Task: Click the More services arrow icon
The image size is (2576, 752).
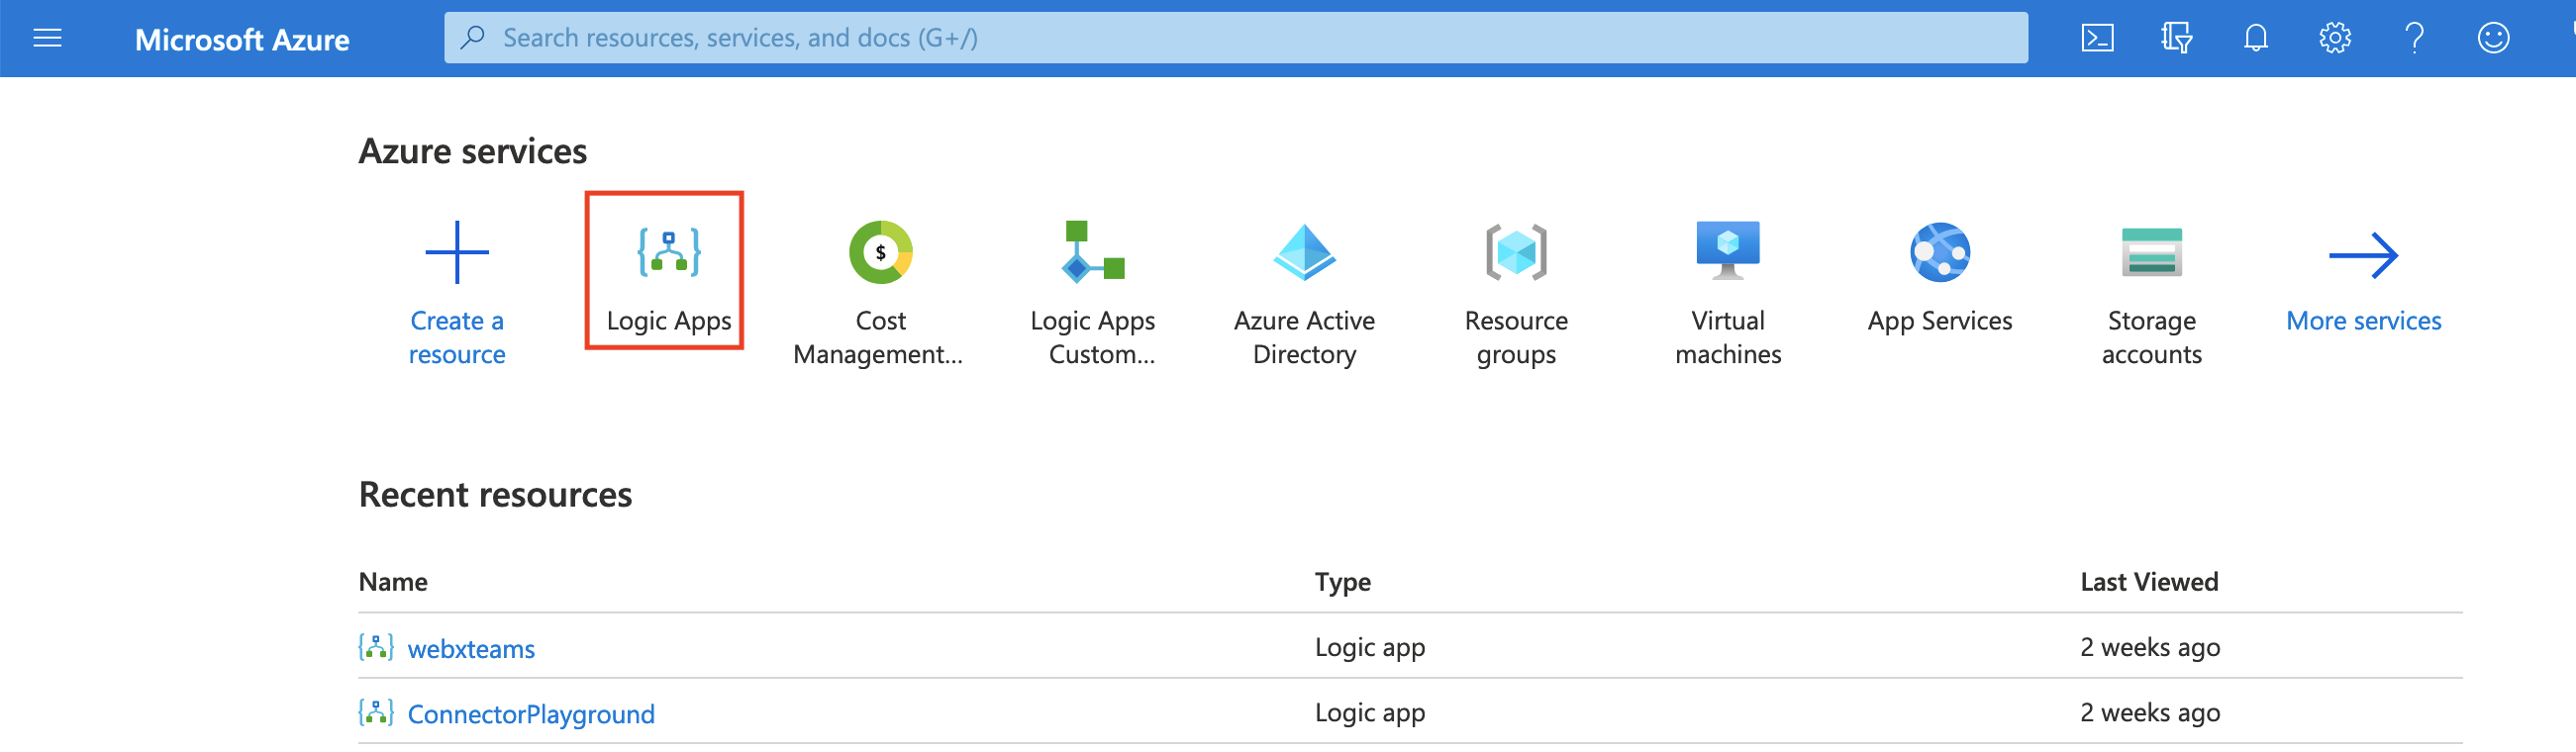Action: (x=2364, y=256)
